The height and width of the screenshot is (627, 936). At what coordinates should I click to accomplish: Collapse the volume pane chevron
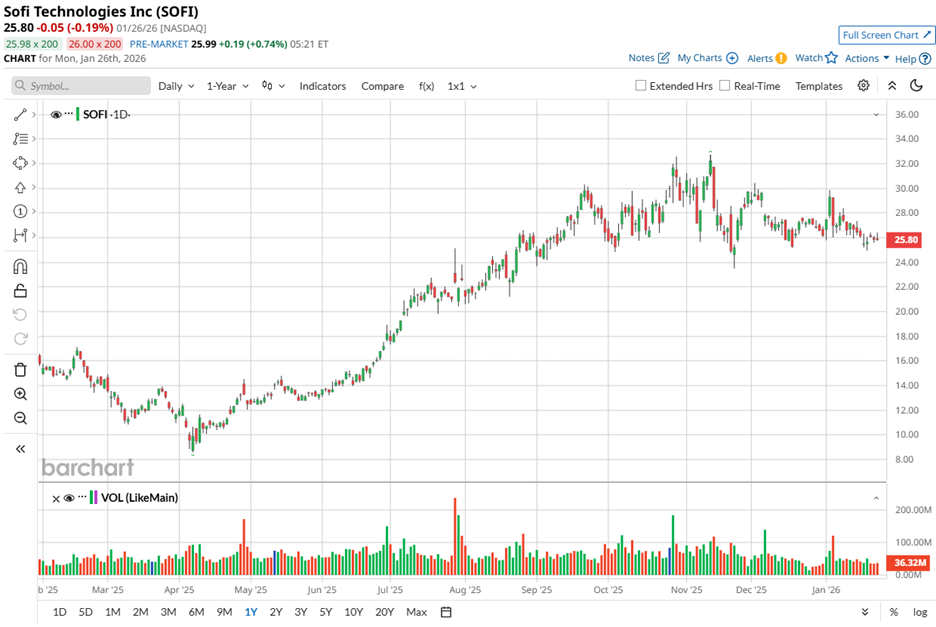(876, 498)
